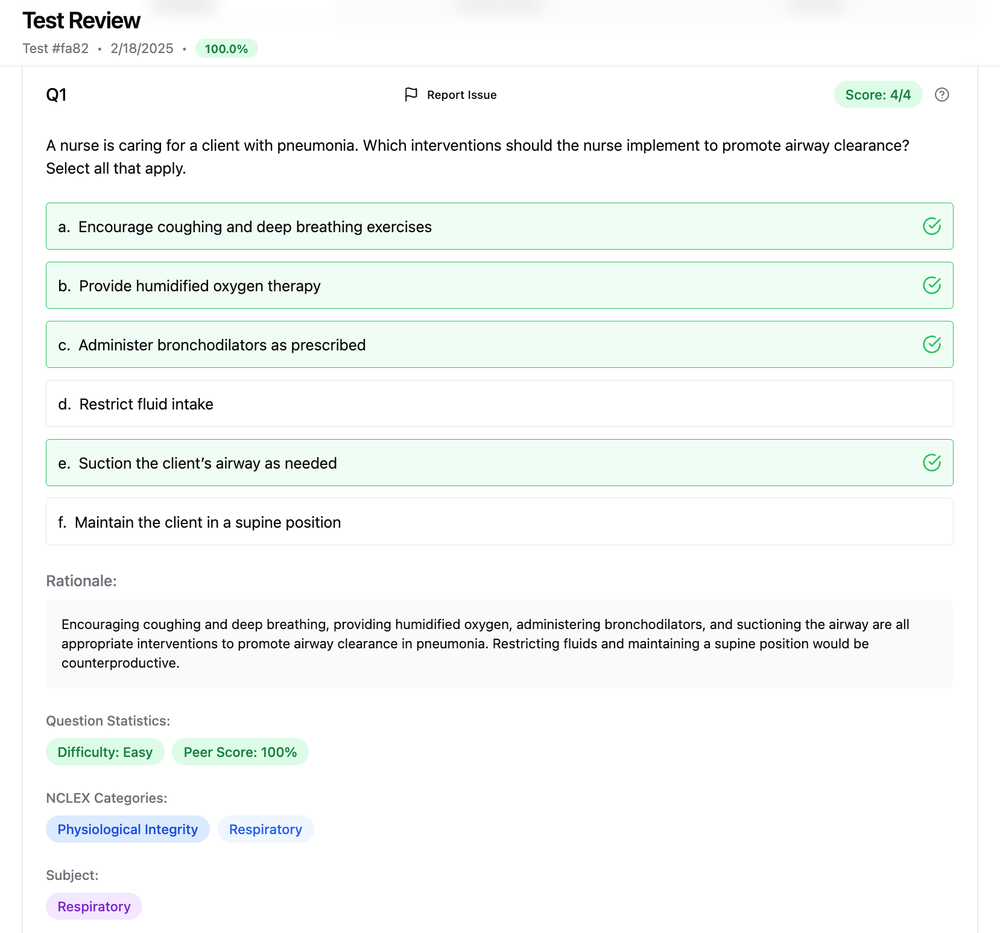Image resolution: width=1000 pixels, height=933 pixels.
Task: Click the Report Issue link text
Action: [x=460, y=94]
